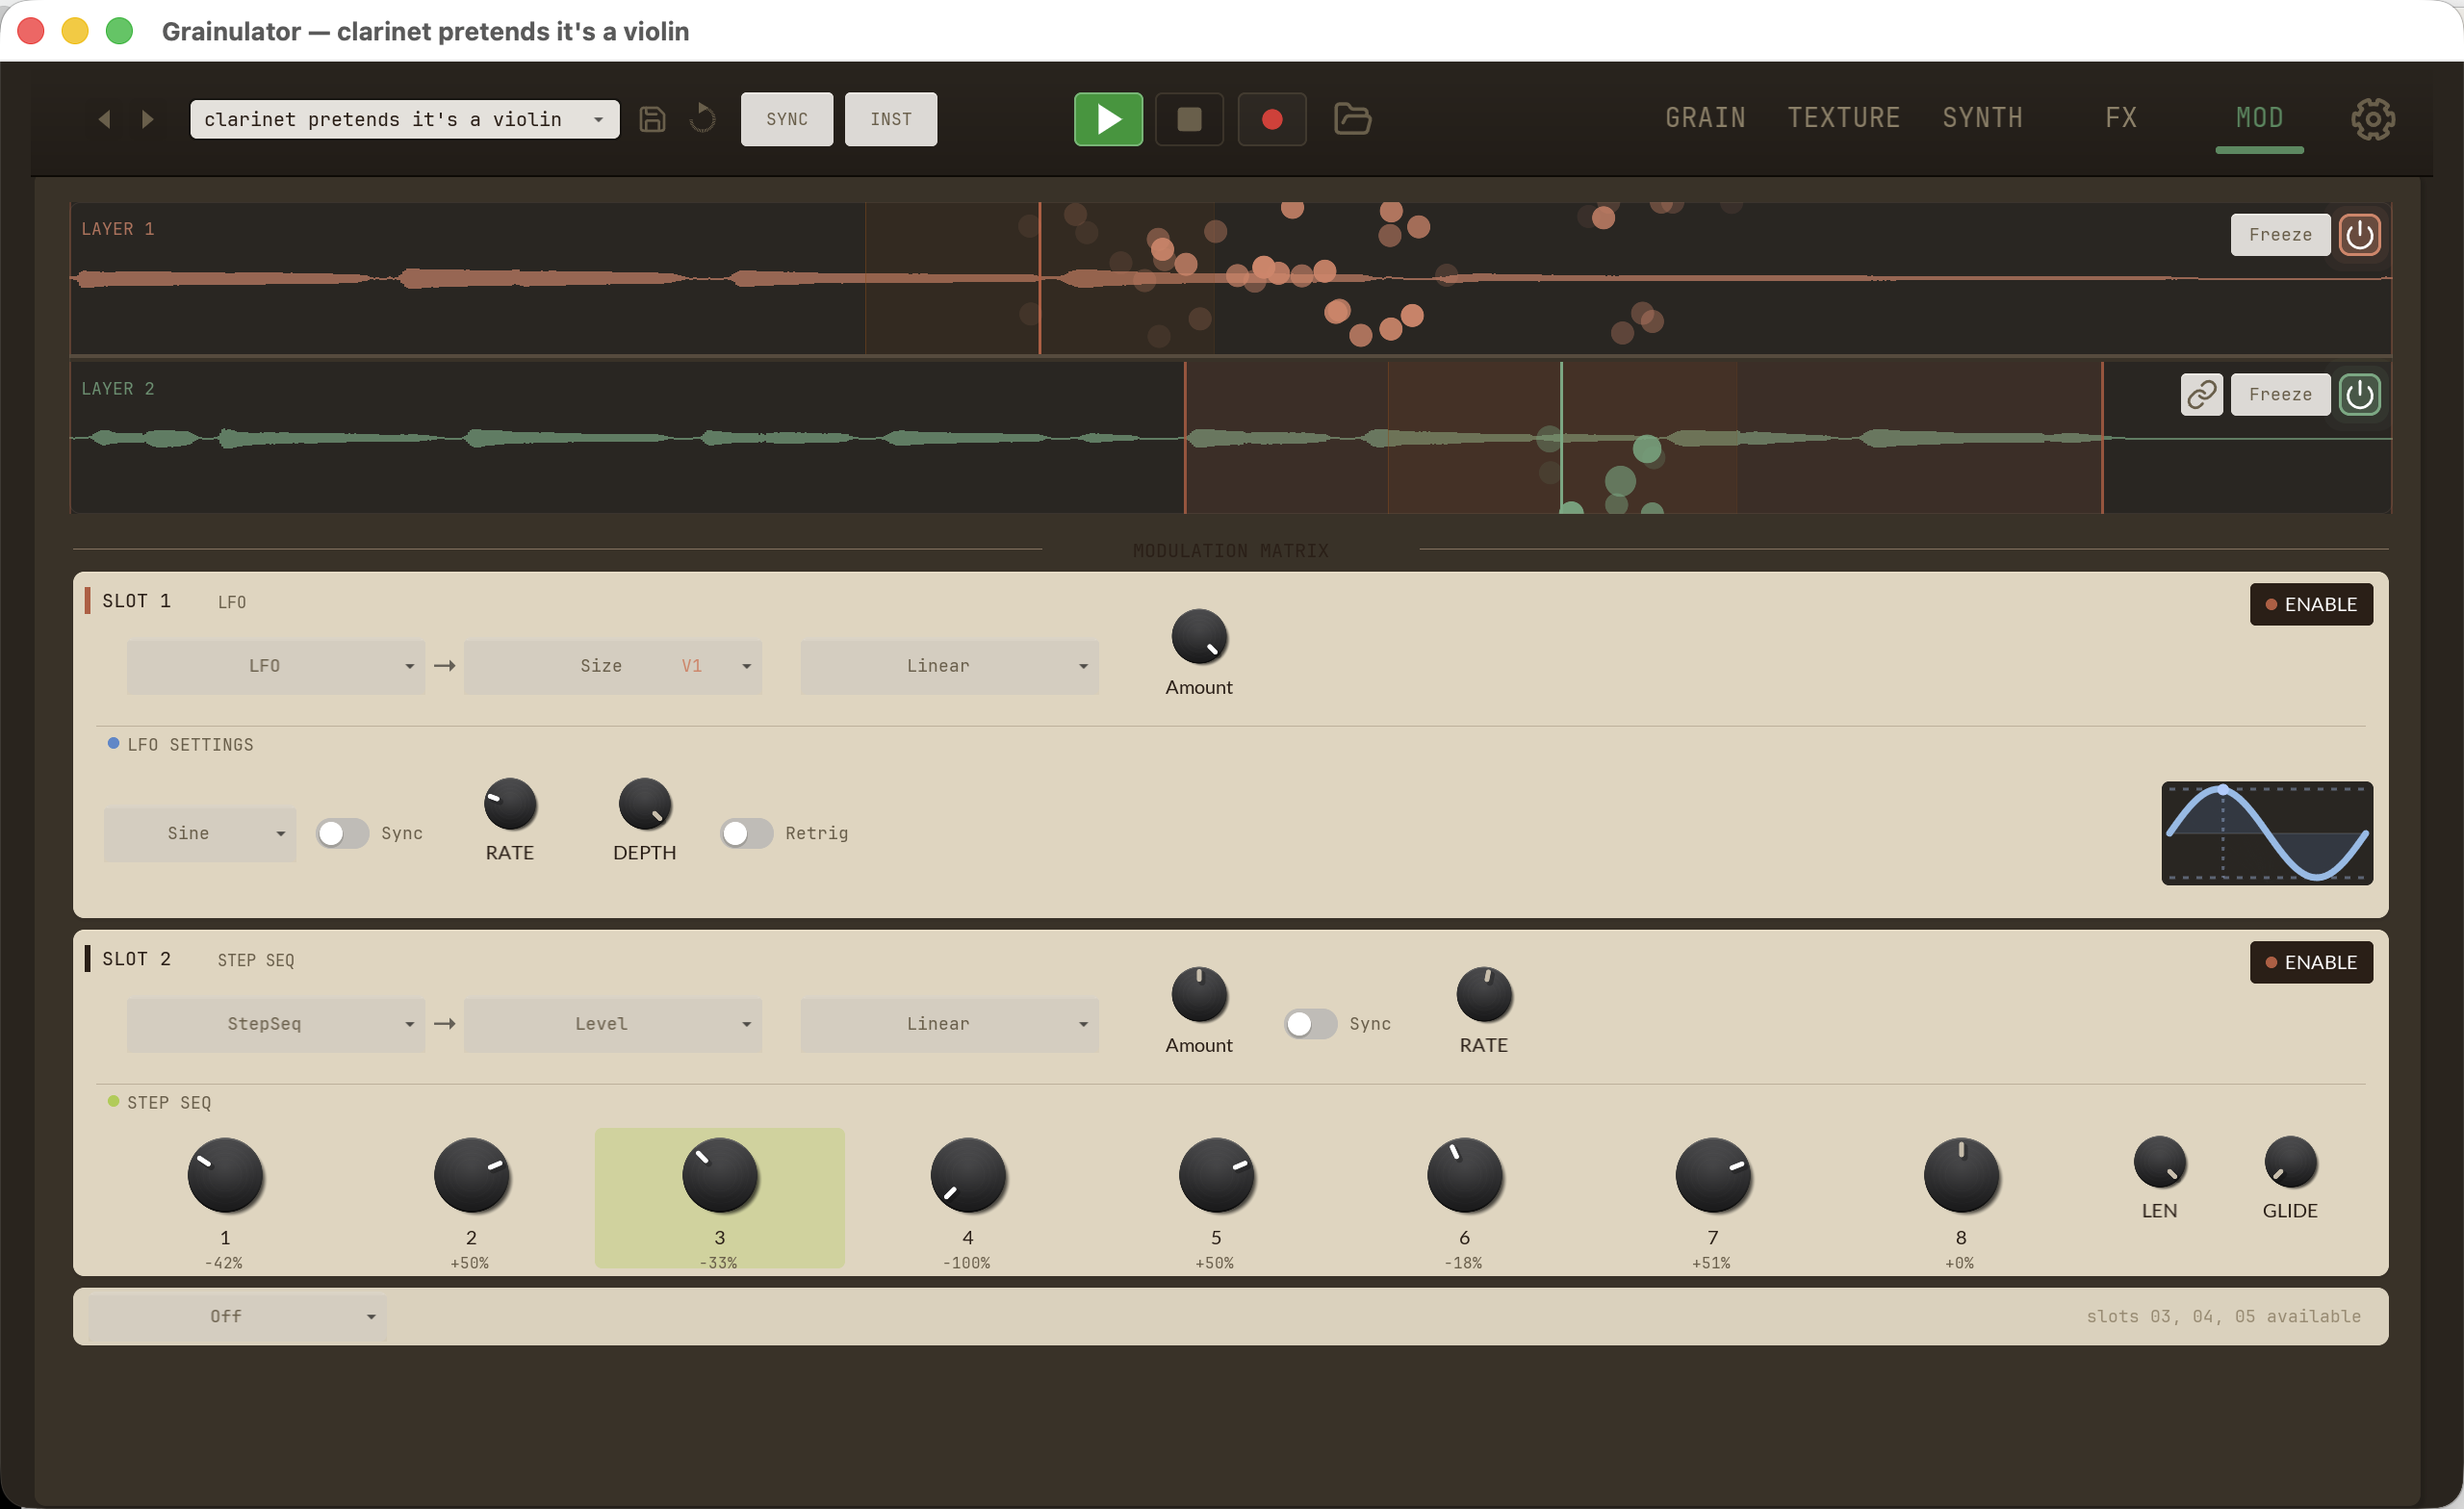Image resolution: width=2464 pixels, height=1509 pixels.
Task: Click the step 4 knob at -100%
Action: [968, 1175]
